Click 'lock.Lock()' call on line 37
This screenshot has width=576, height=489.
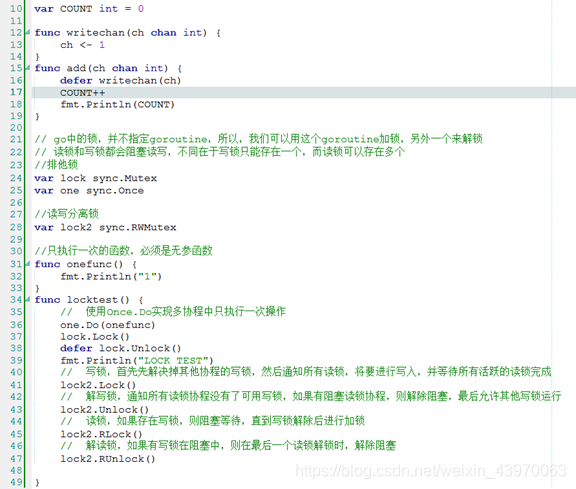tap(95, 337)
